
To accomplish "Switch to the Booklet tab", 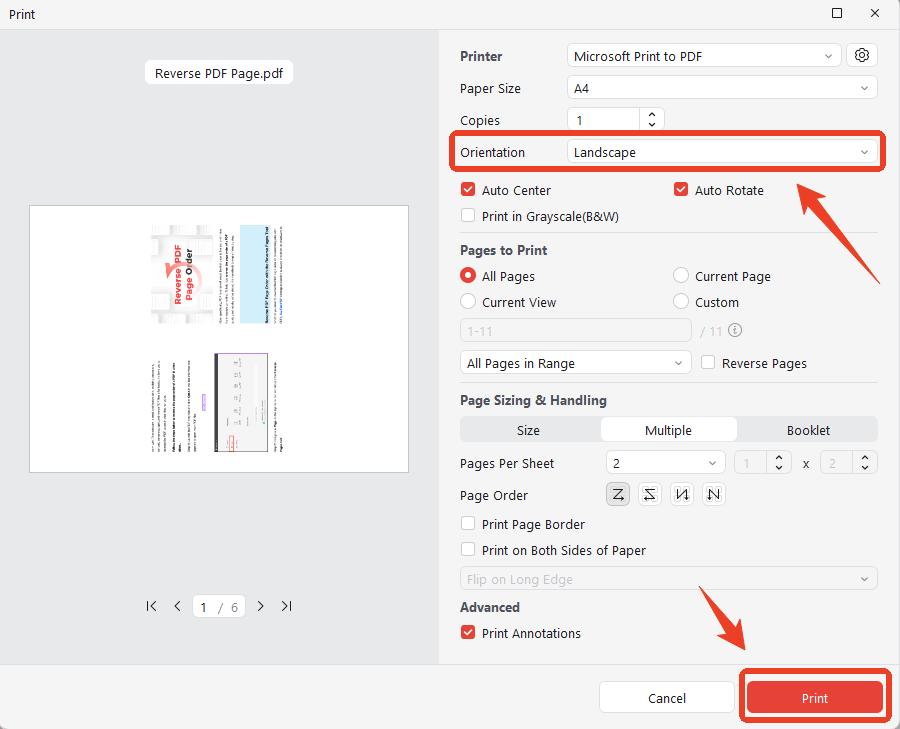I will coord(808,430).
